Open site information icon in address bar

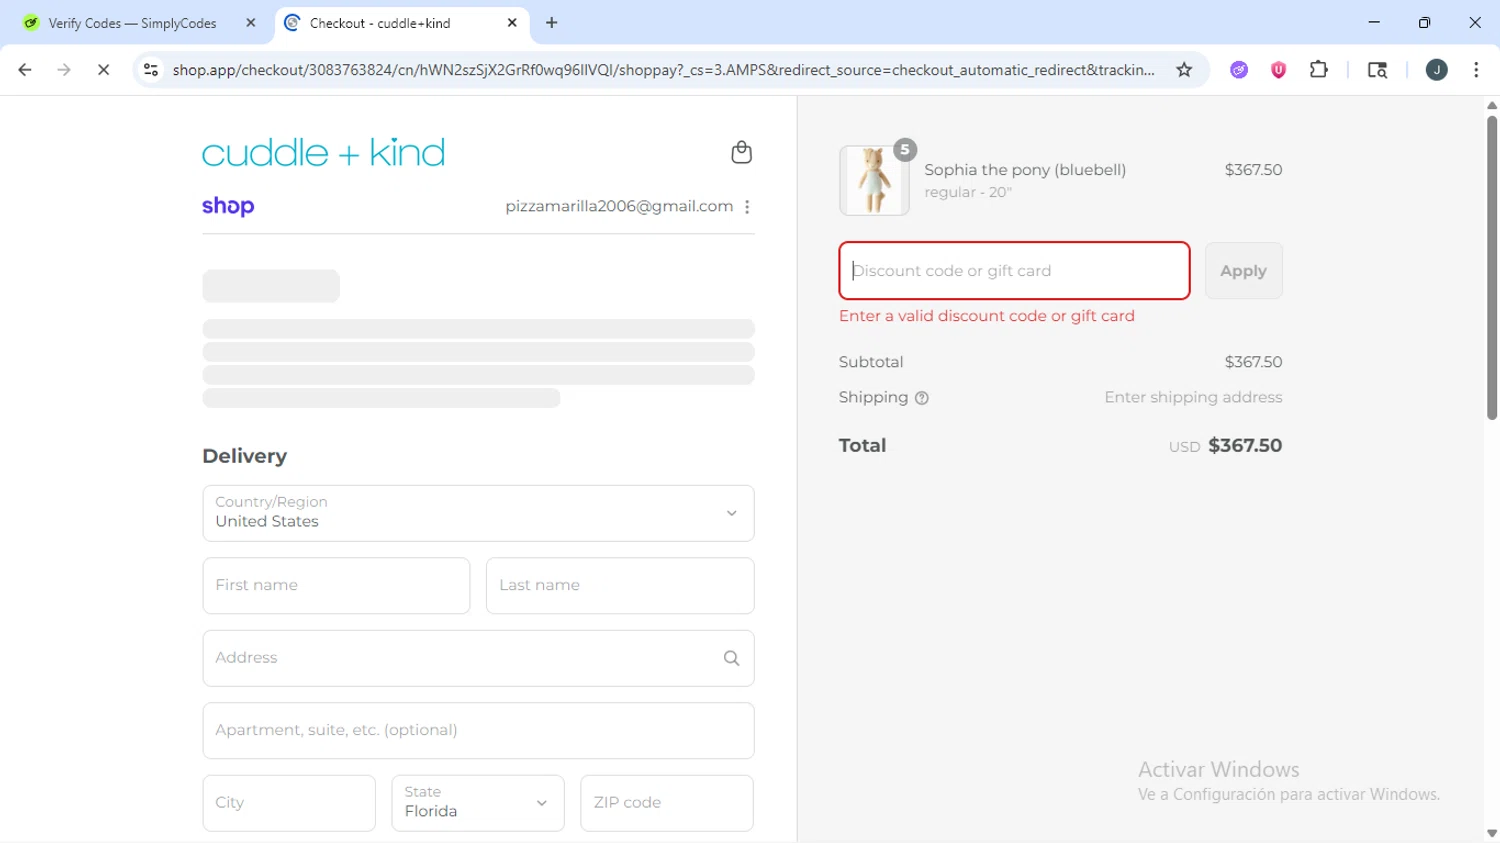(x=151, y=70)
